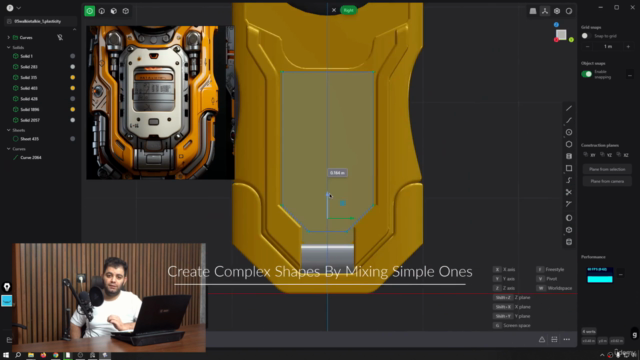Select the Polygon tool in the right toolbar
The height and width of the screenshot is (360, 640).
(569, 144)
